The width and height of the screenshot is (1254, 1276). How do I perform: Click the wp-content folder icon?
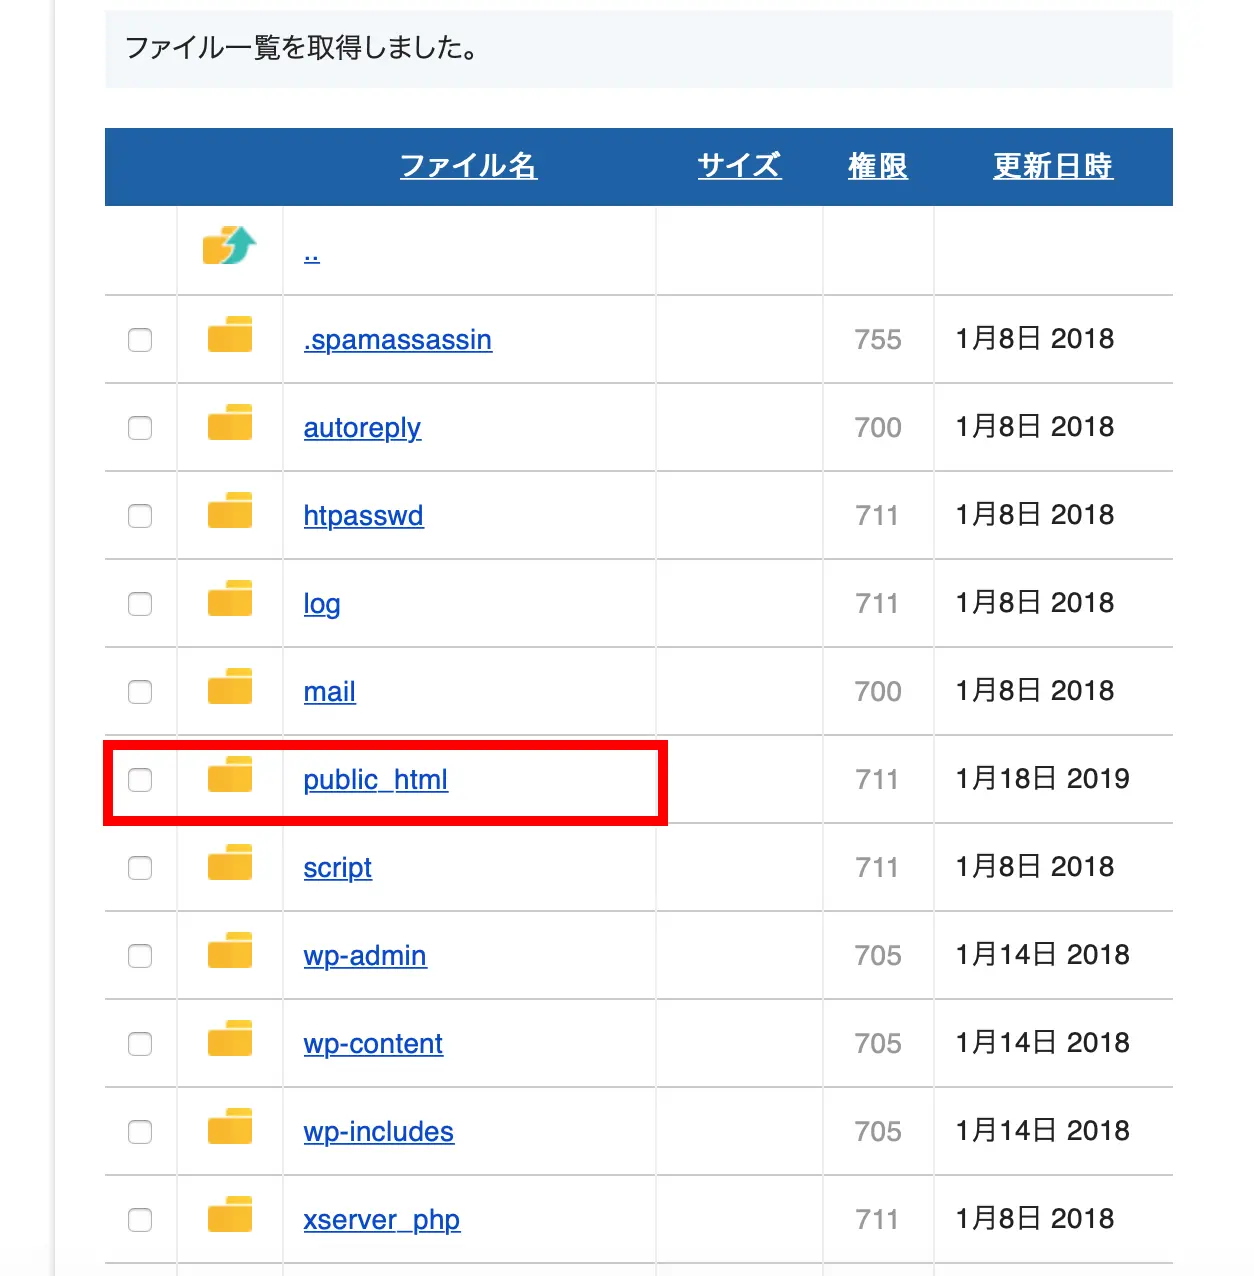click(x=230, y=1040)
